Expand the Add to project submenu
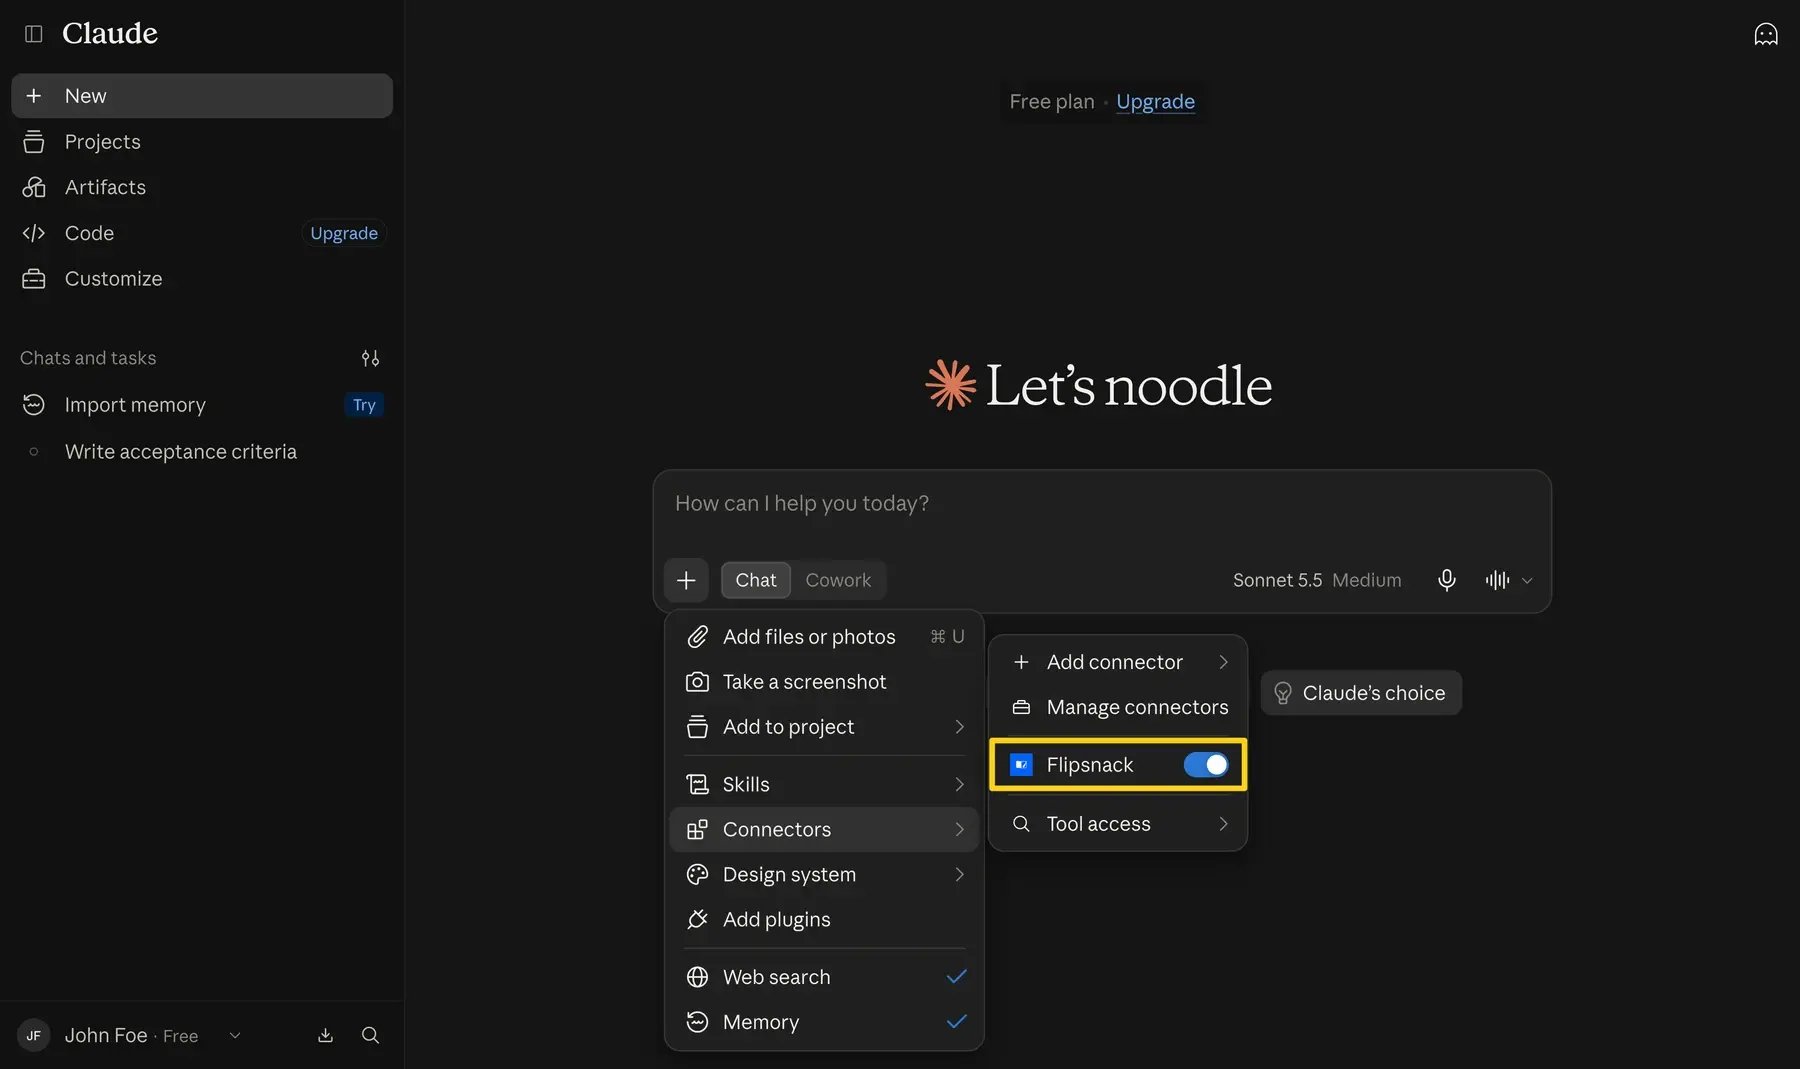Viewport: 1800px width, 1069px height. tap(825, 727)
